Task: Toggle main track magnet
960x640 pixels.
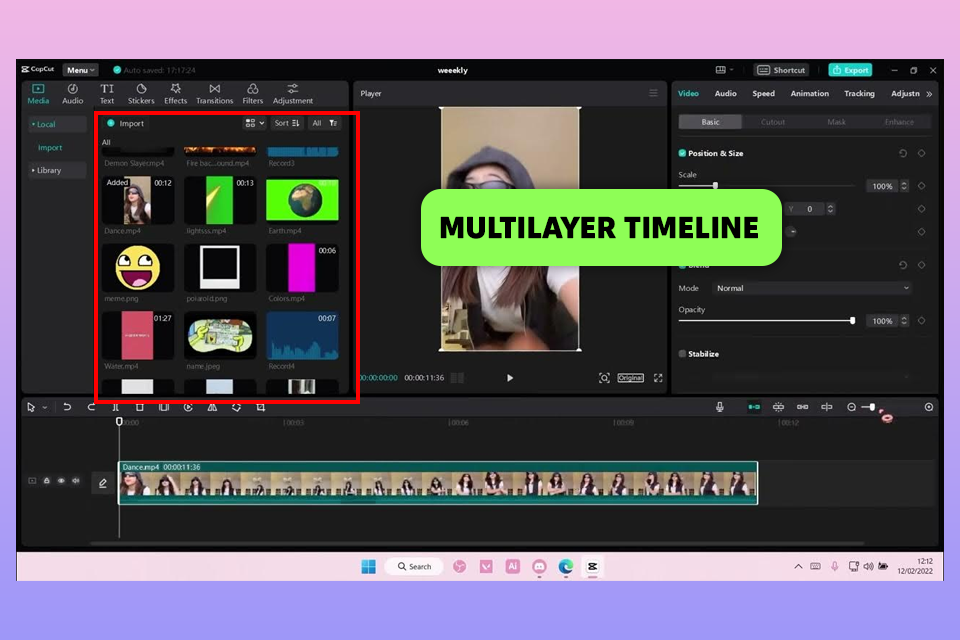Action: (754, 407)
